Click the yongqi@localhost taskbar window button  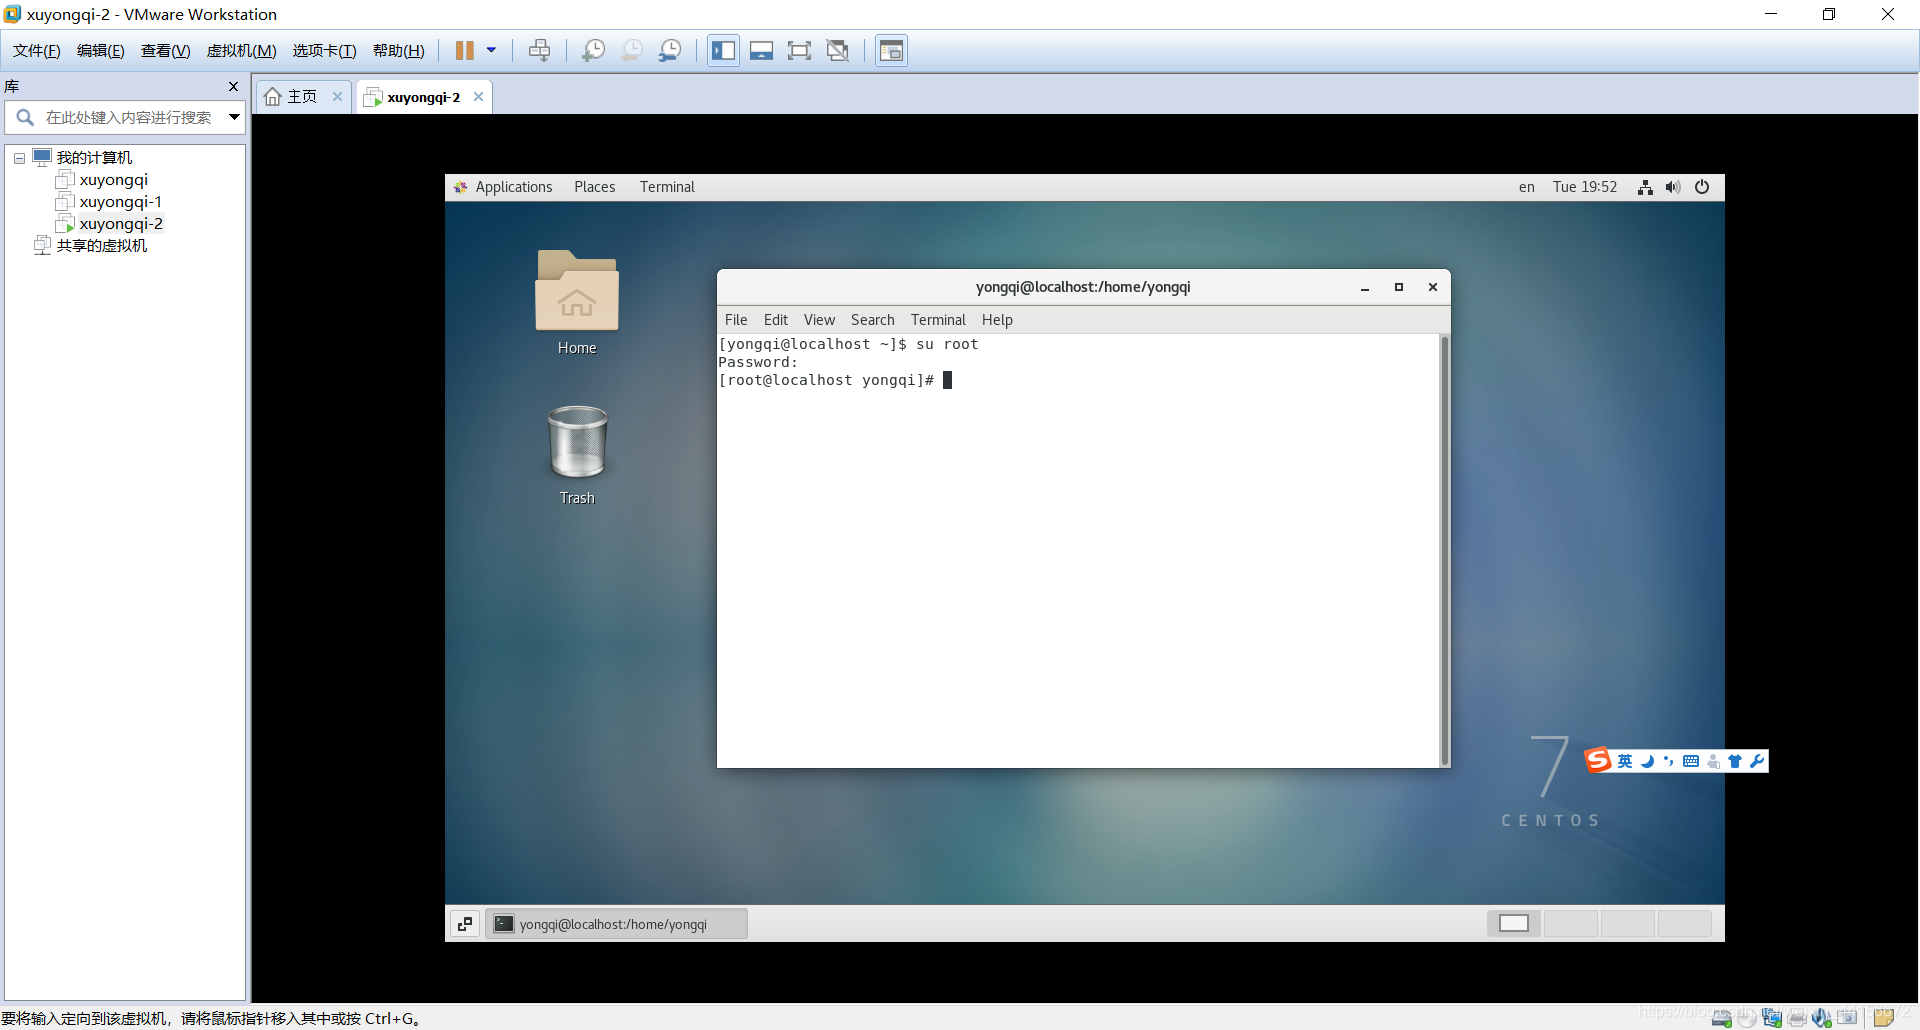[616, 924]
